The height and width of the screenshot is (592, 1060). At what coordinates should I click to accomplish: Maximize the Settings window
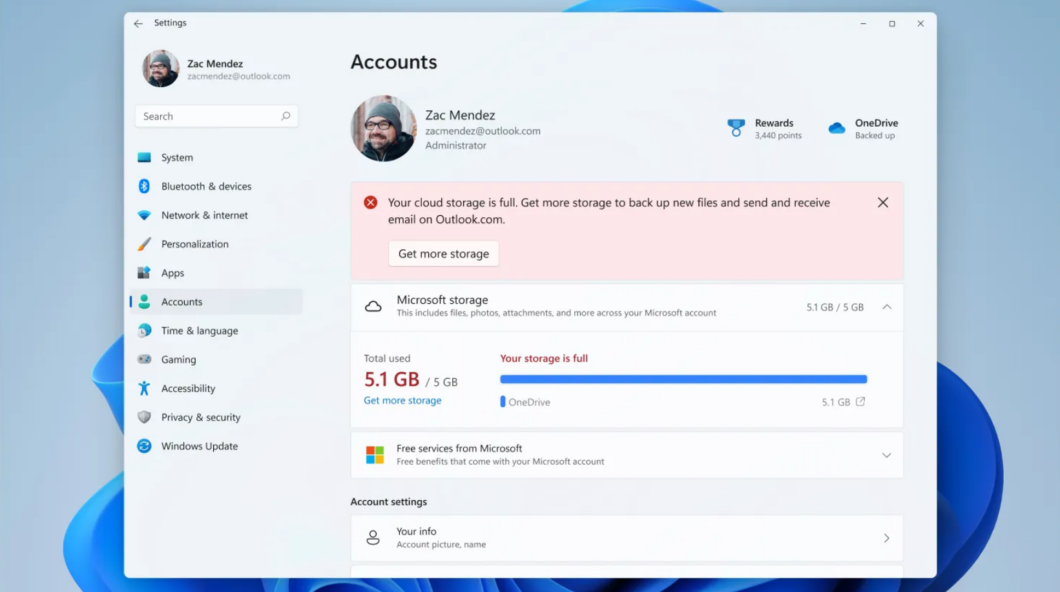(x=892, y=24)
